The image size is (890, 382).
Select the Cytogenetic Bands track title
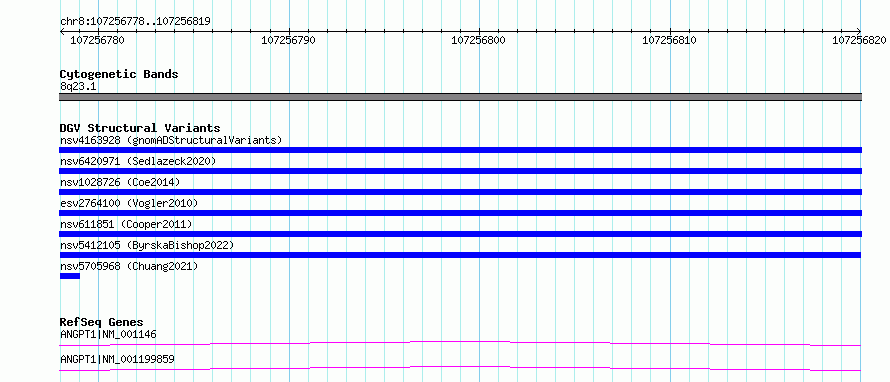pyautogui.click(x=119, y=74)
